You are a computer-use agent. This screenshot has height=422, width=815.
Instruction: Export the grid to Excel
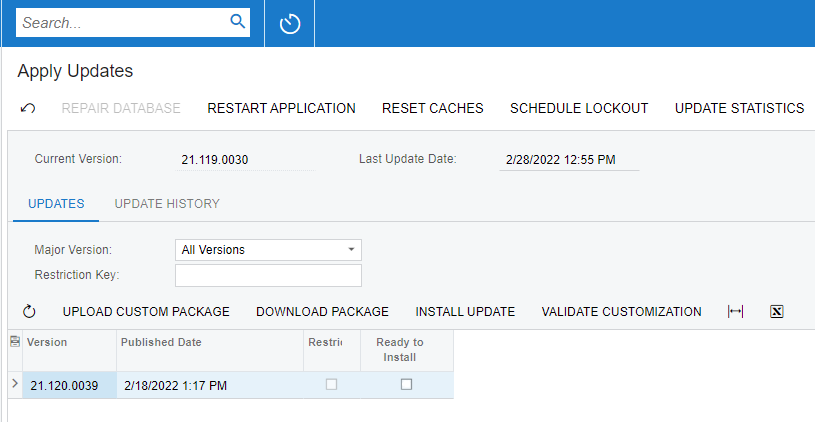[777, 311]
